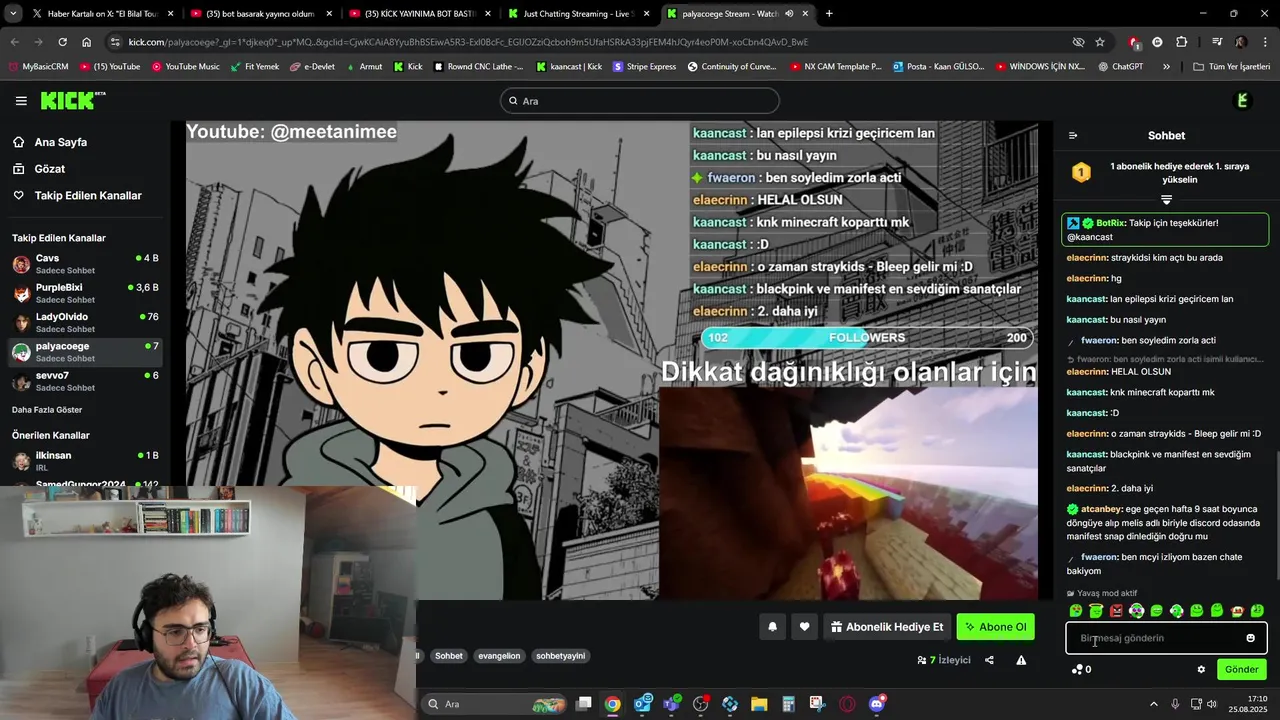The height and width of the screenshot is (720, 1280).
Task: Reload the page in Chrome
Action: [62, 42]
